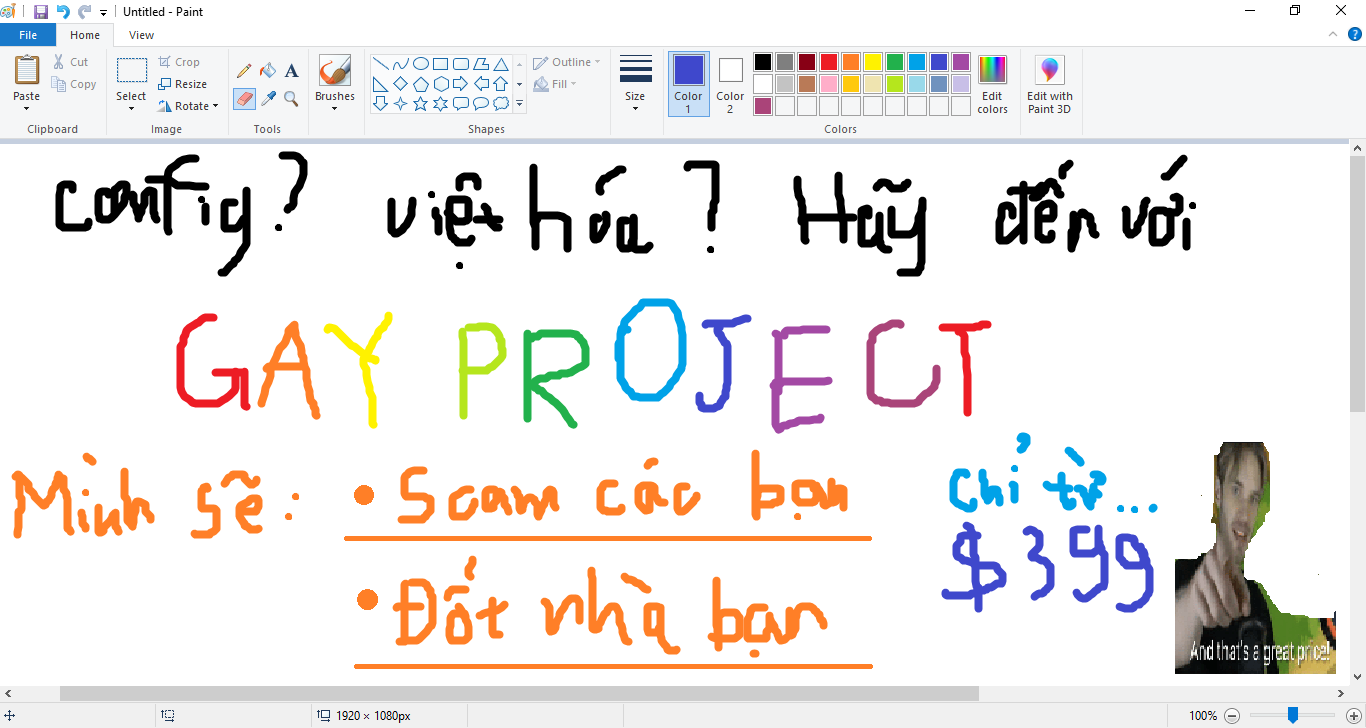Collapse the ribbon with the chevron
The width and height of the screenshot is (1366, 728).
(1333, 34)
